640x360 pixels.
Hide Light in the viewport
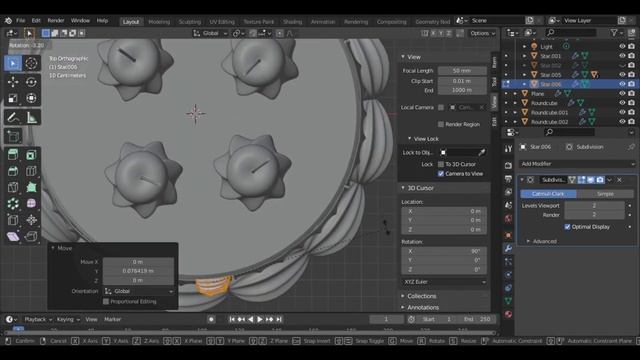pos(622,47)
